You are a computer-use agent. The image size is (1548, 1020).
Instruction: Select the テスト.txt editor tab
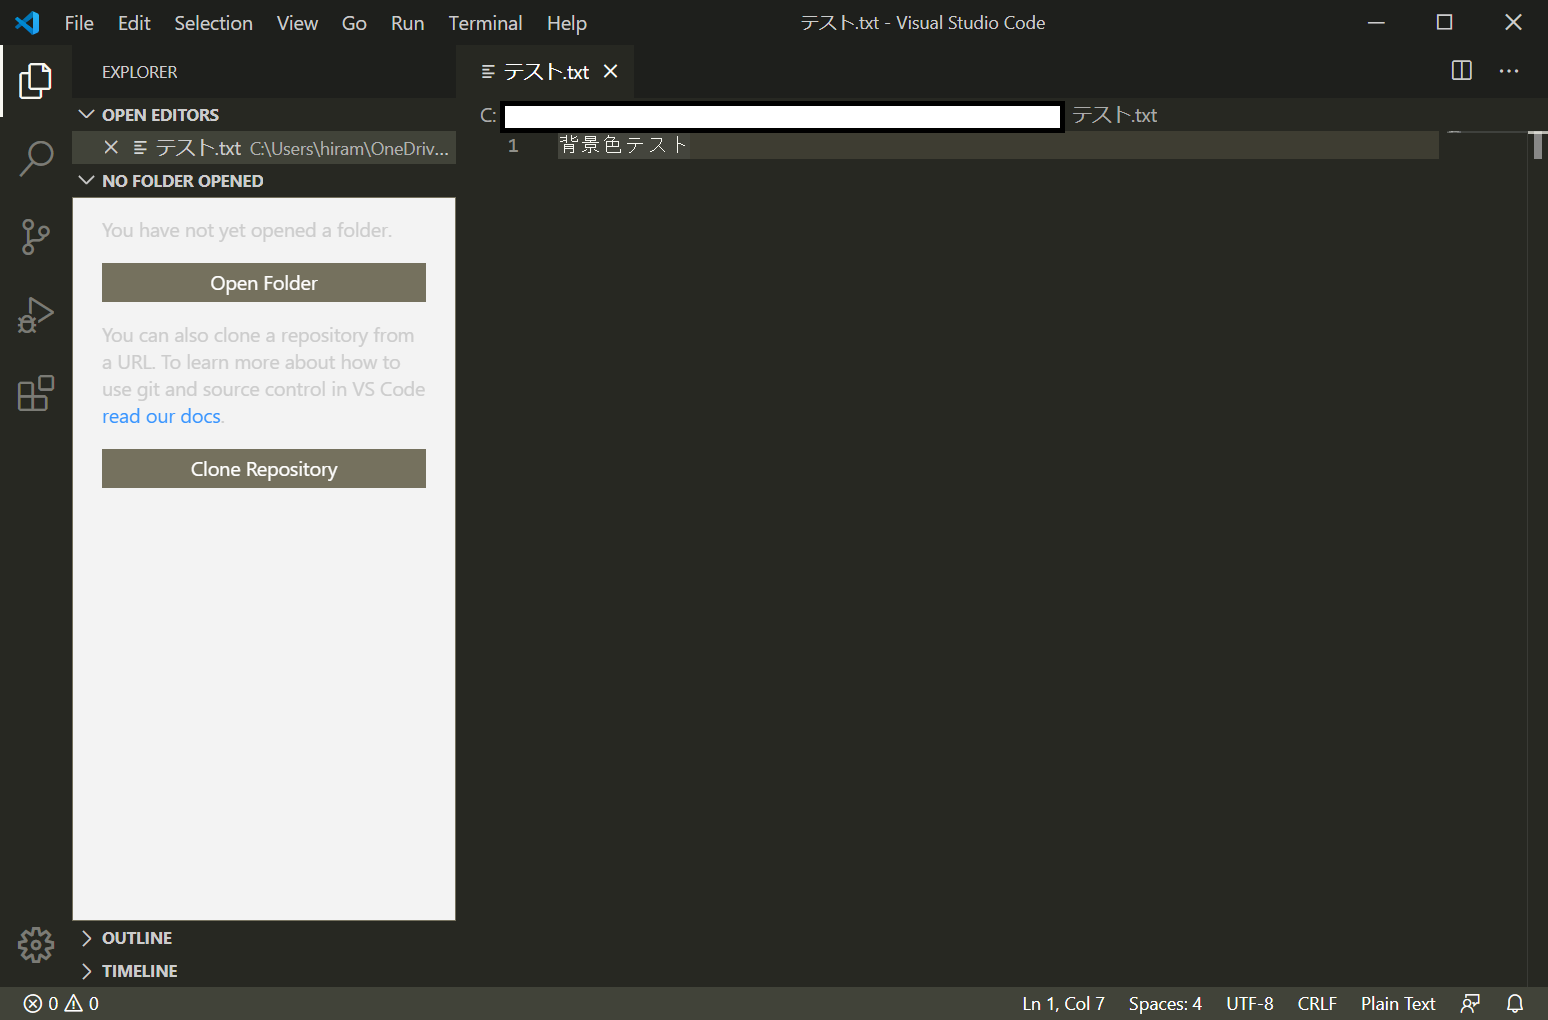(x=546, y=72)
